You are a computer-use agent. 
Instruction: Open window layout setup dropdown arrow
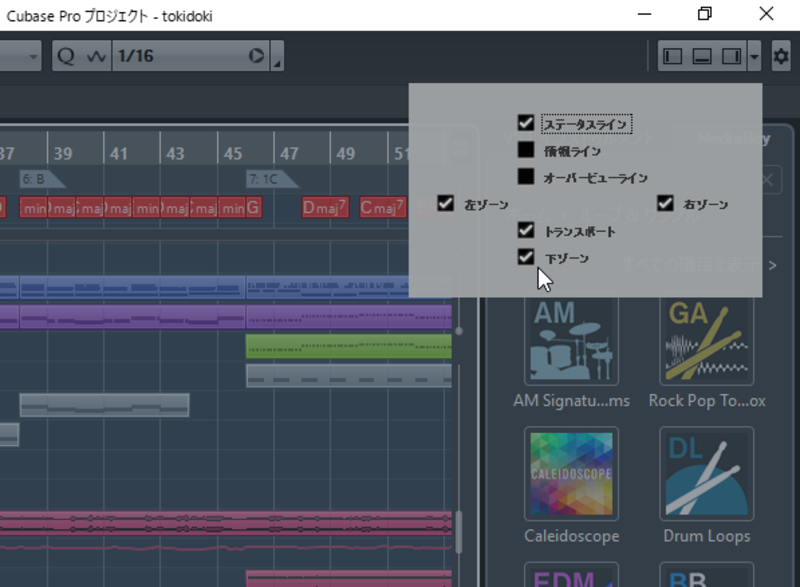(x=754, y=56)
